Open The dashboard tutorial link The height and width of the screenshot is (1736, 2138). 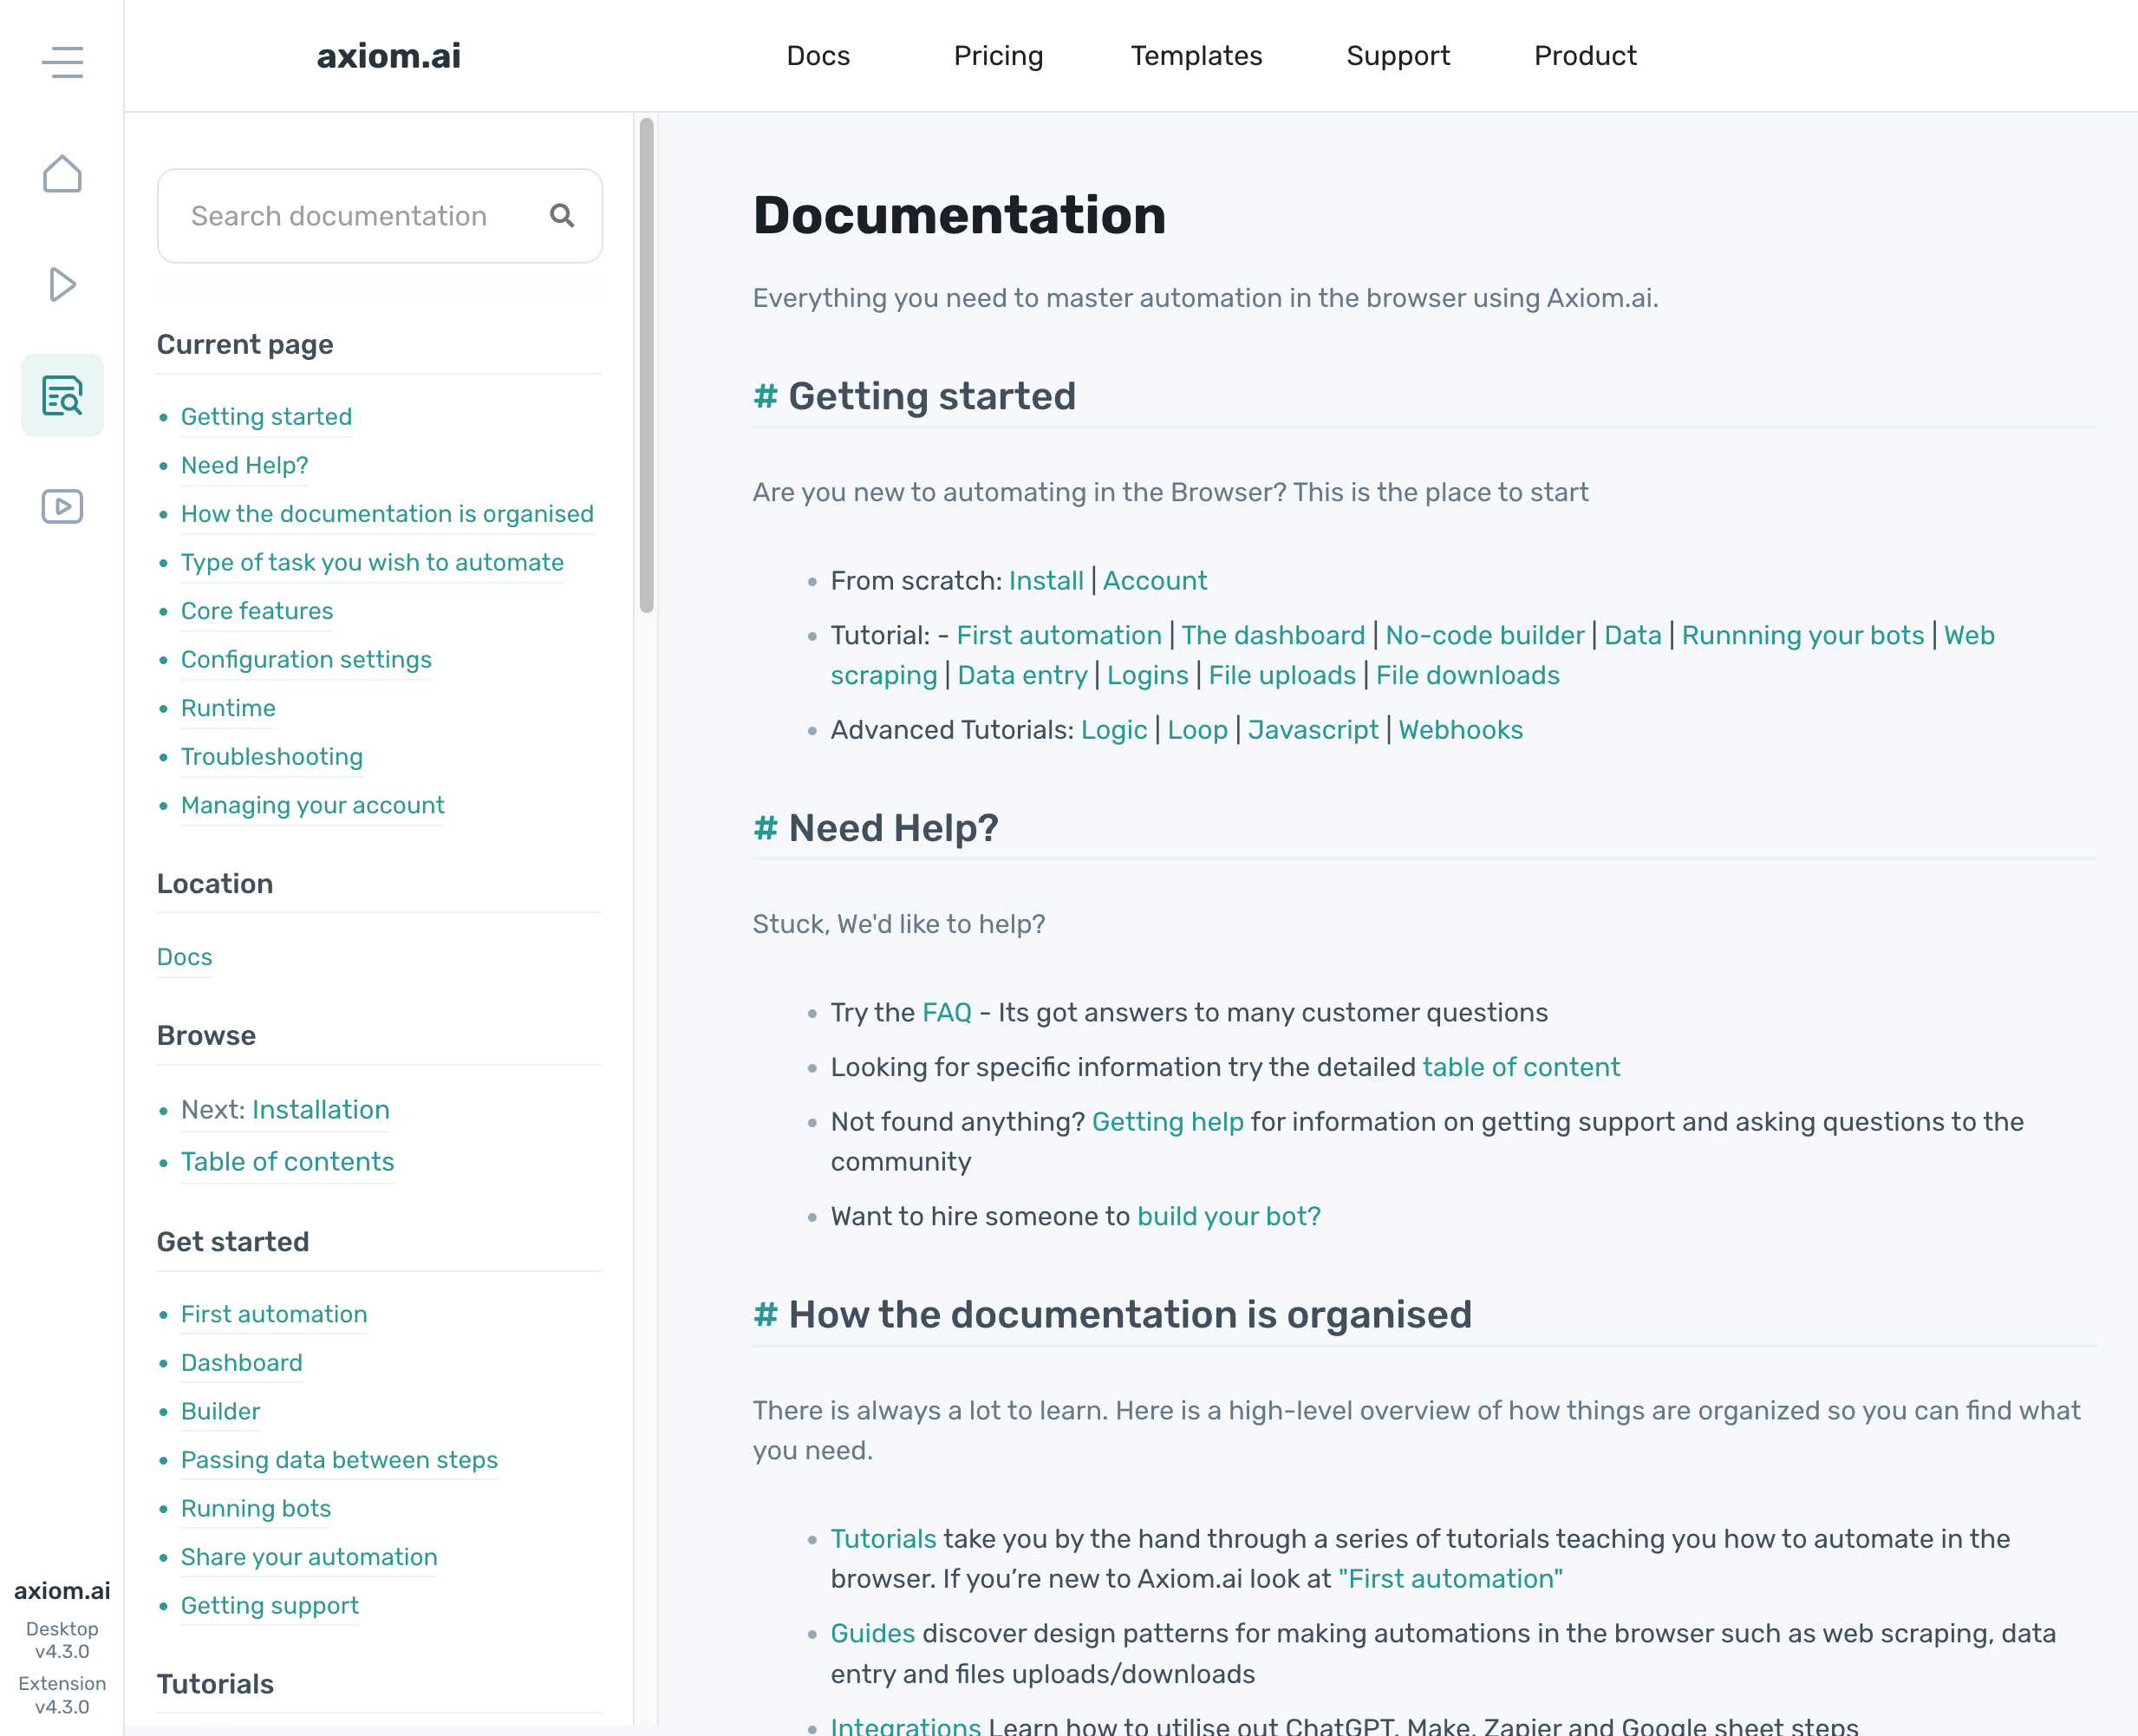1273,635
